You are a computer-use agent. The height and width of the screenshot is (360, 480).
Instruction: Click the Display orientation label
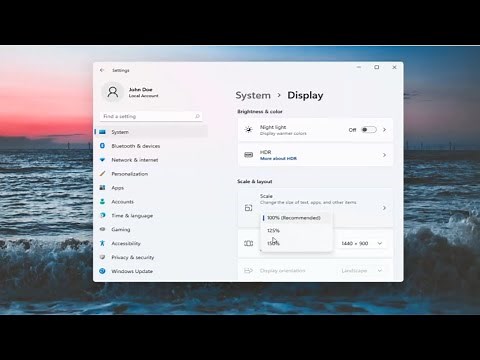pos(282,271)
